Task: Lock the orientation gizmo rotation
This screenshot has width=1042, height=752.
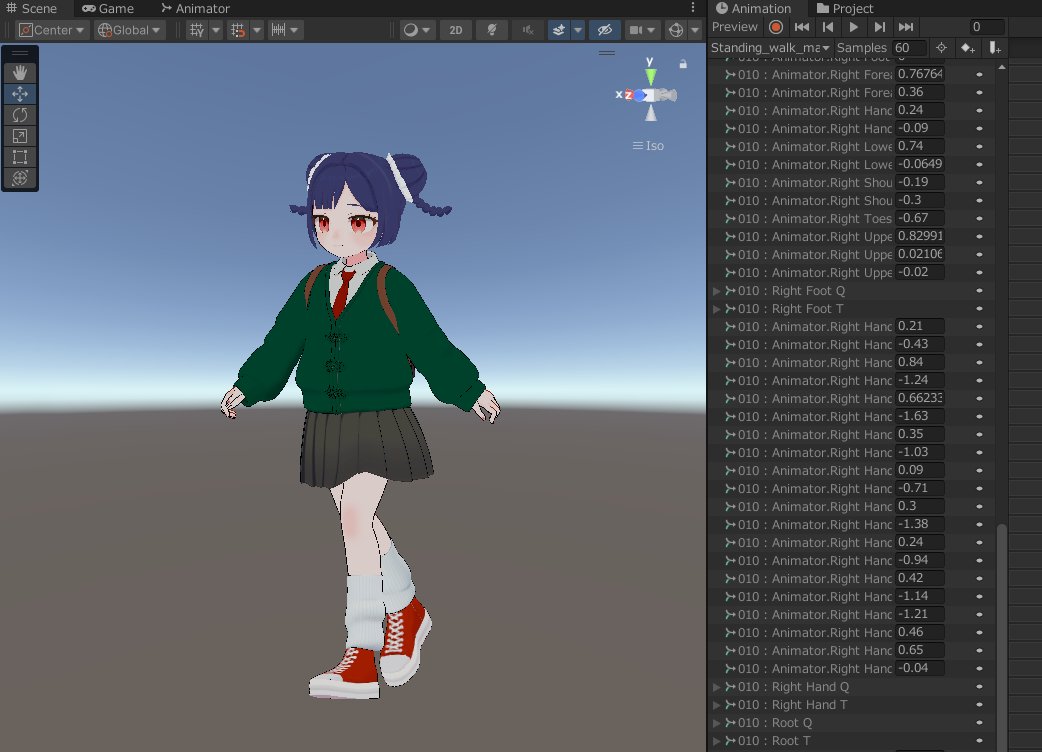Action: tap(683, 64)
